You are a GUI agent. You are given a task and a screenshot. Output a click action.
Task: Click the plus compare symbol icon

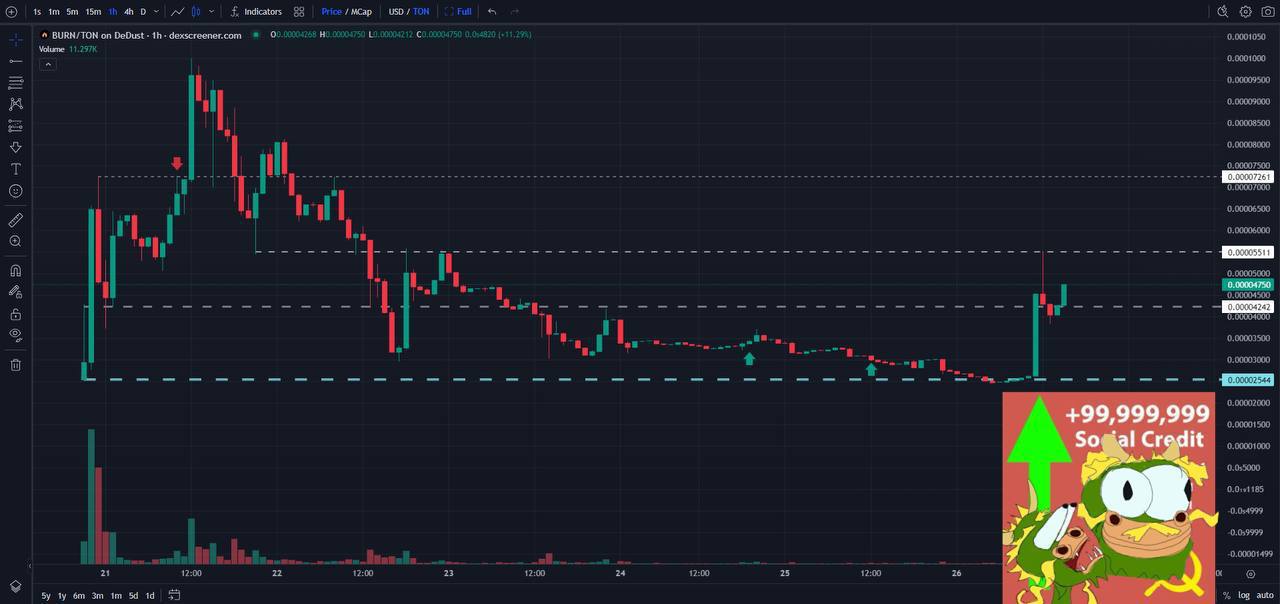click(12, 12)
